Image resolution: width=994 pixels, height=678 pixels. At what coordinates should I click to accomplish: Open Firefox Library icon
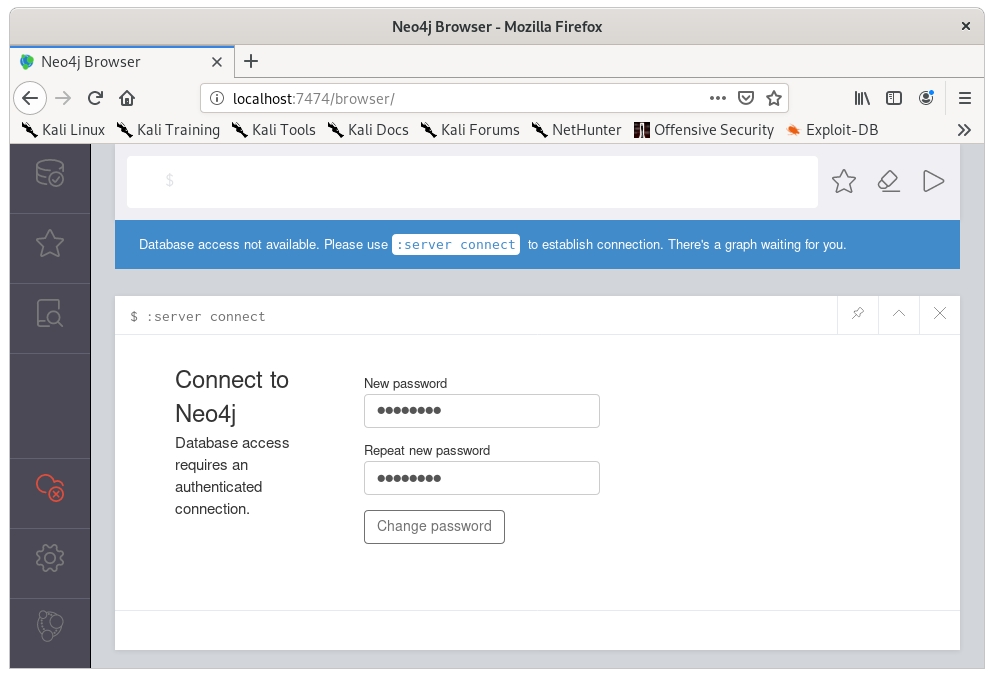point(862,98)
